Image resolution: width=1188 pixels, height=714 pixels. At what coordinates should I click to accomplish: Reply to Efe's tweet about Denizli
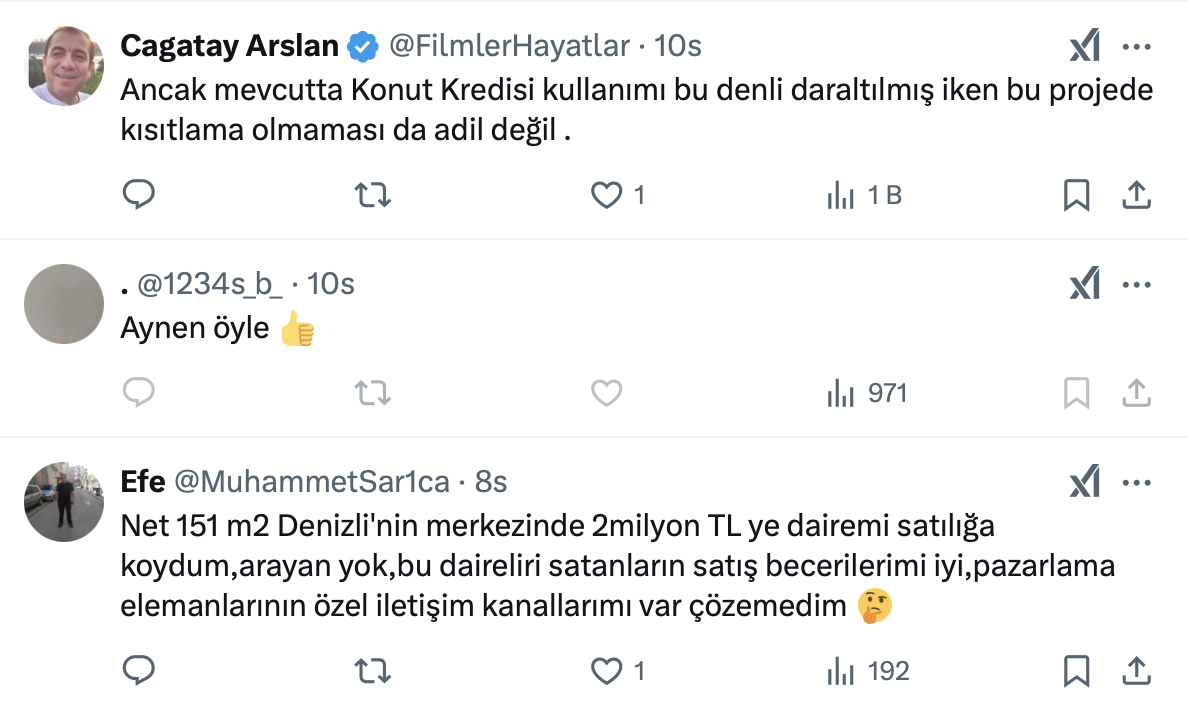click(138, 669)
